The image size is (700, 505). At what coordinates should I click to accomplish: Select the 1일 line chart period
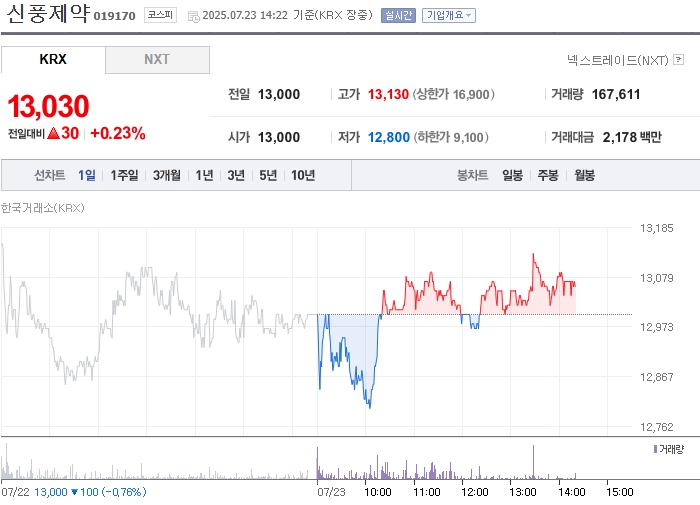point(87,175)
